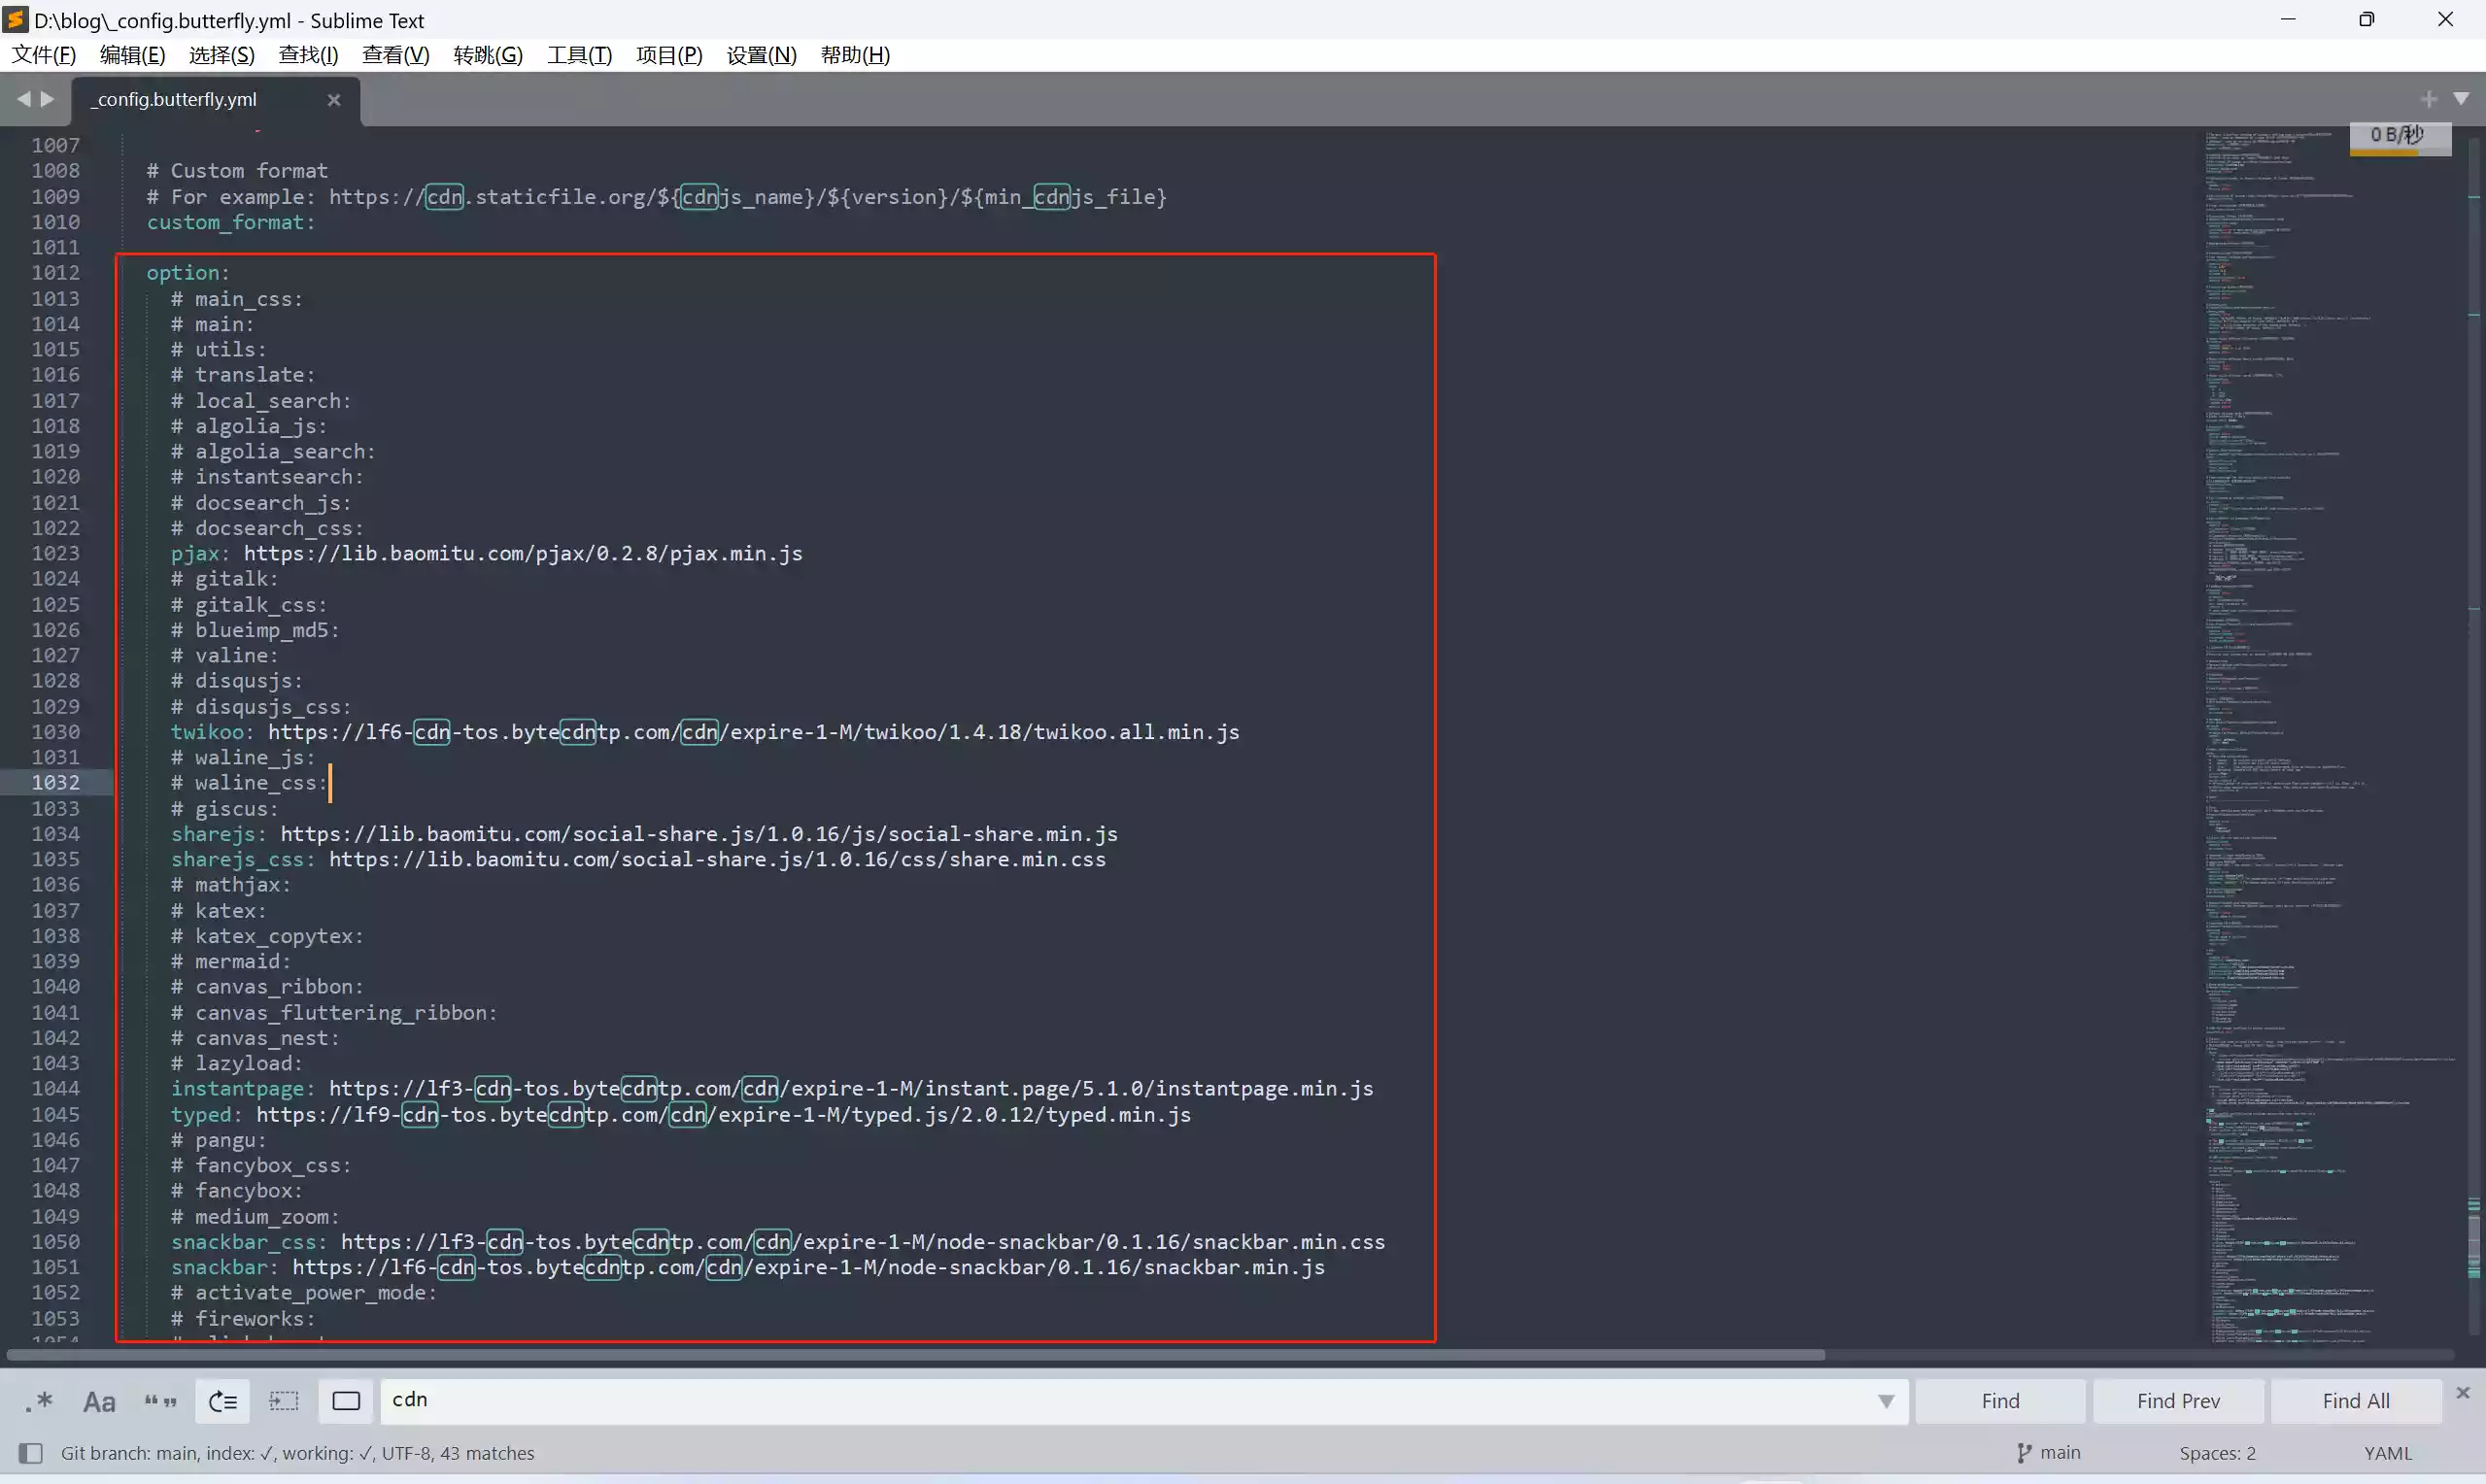Click the Sublime Text title bar icon
The height and width of the screenshot is (1484, 2486).
15,19
